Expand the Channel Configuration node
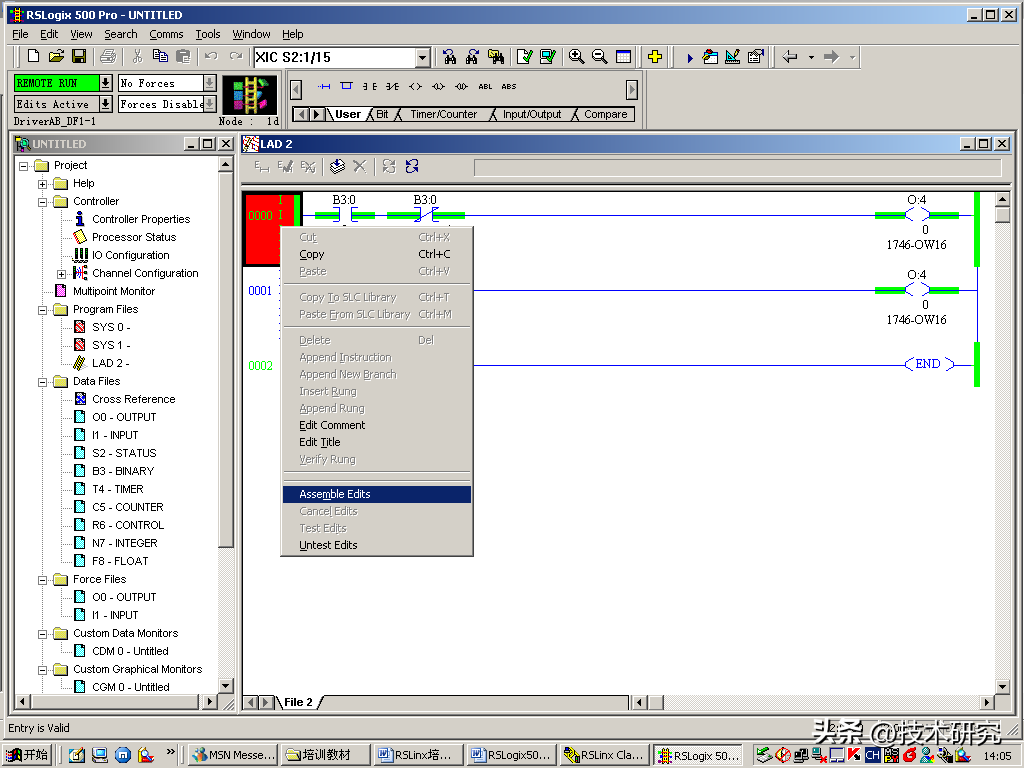This screenshot has height=768, width=1024. click(x=62, y=274)
